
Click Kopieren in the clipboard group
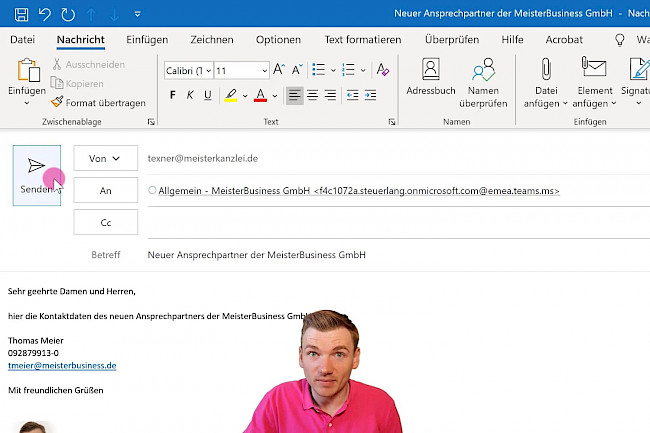(77, 83)
